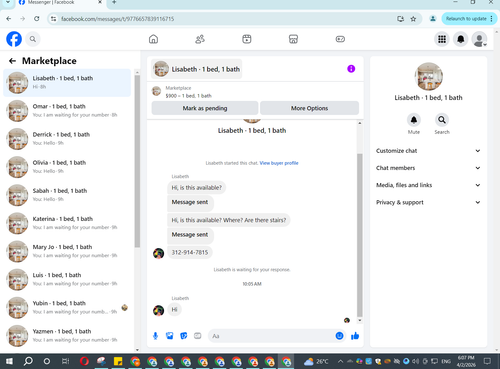500x369 pixels.
Task: Click More Options button
Action: pyautogui.click(x=309, y=108)
